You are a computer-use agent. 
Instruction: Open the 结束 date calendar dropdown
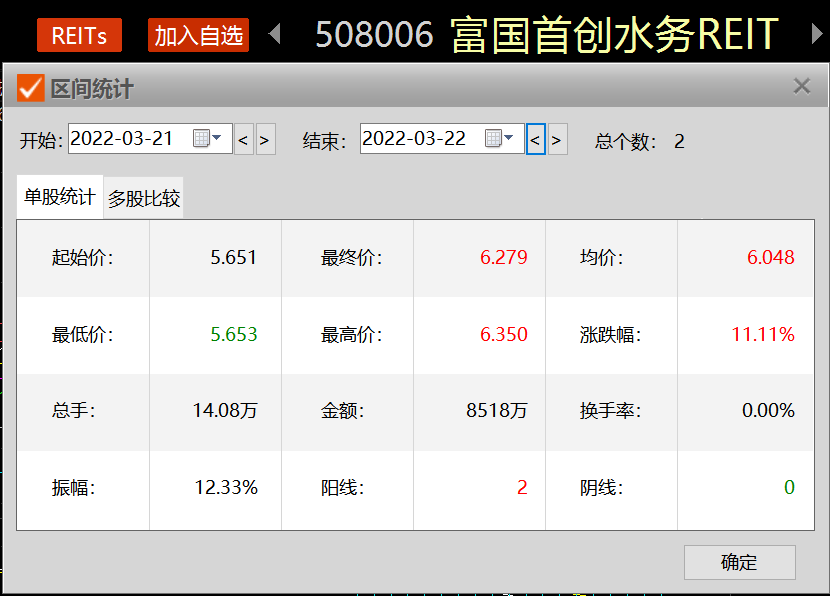click(x=499, y=138)
